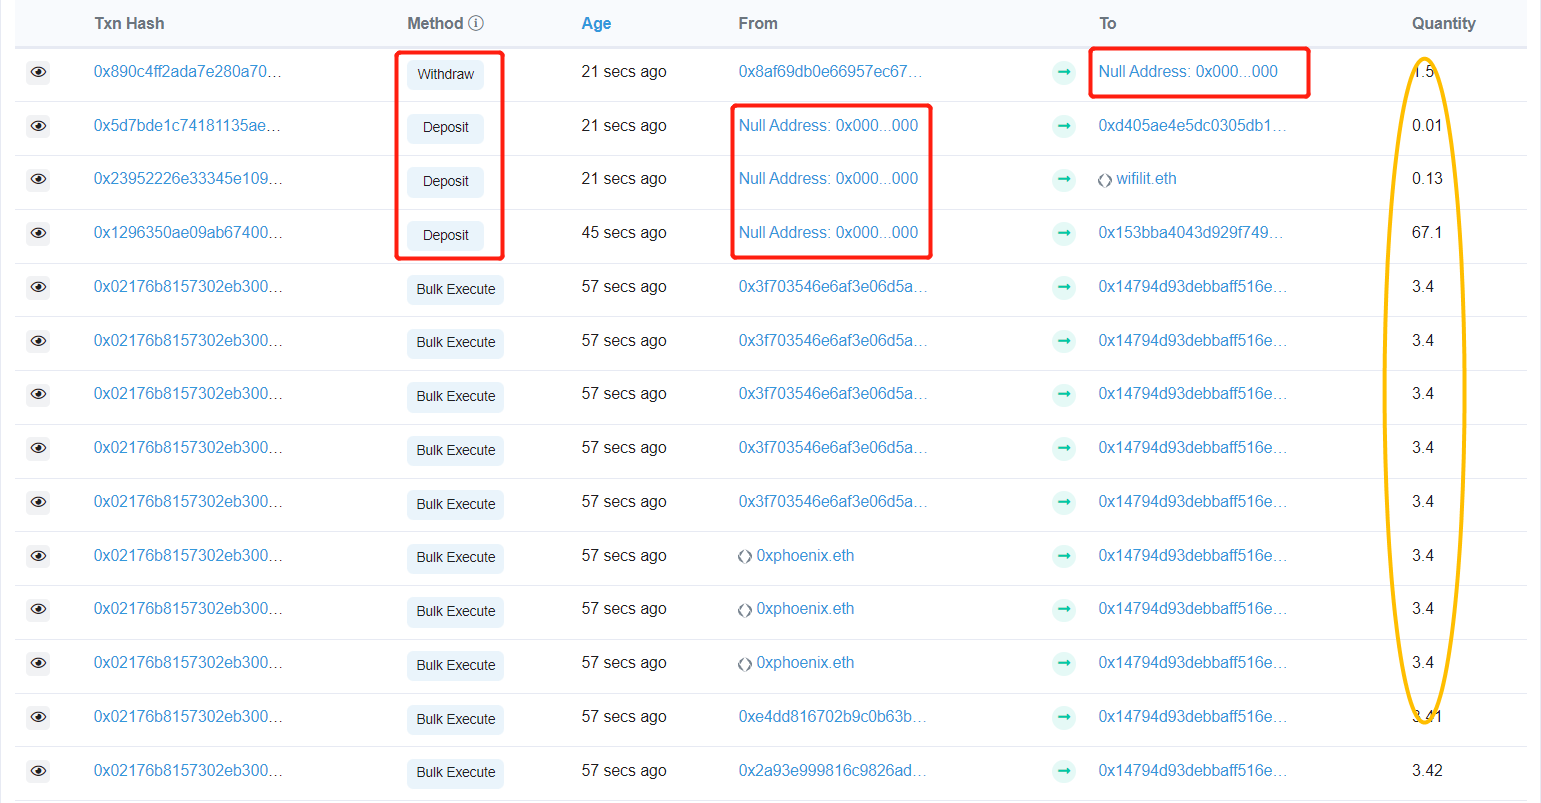
Task: Click the Withdraw method badge
Action: click(x=445, y=74)
